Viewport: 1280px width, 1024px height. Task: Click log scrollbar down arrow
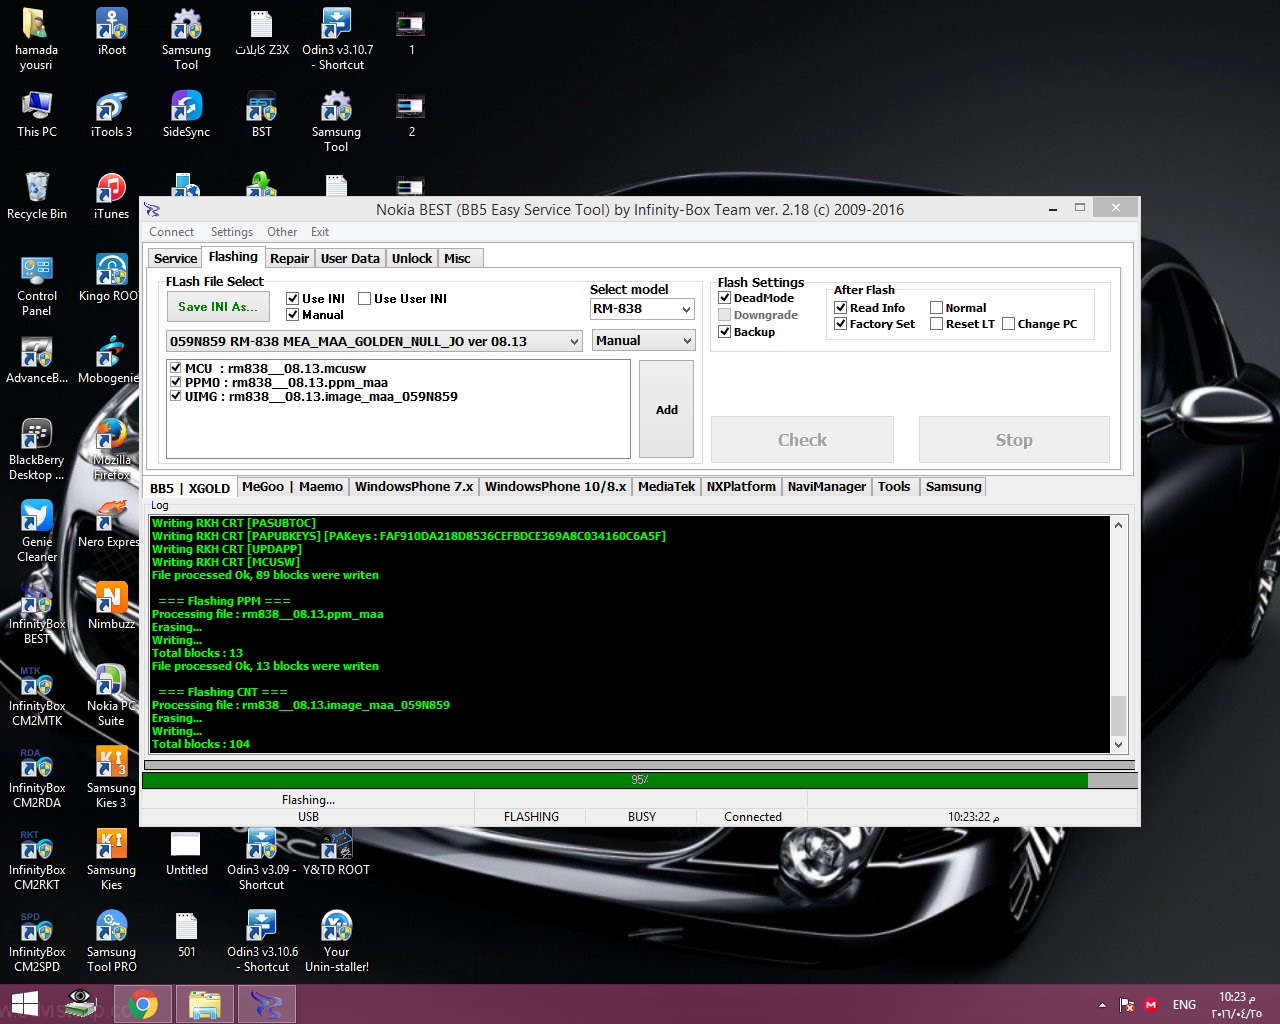click(1118, 745)
